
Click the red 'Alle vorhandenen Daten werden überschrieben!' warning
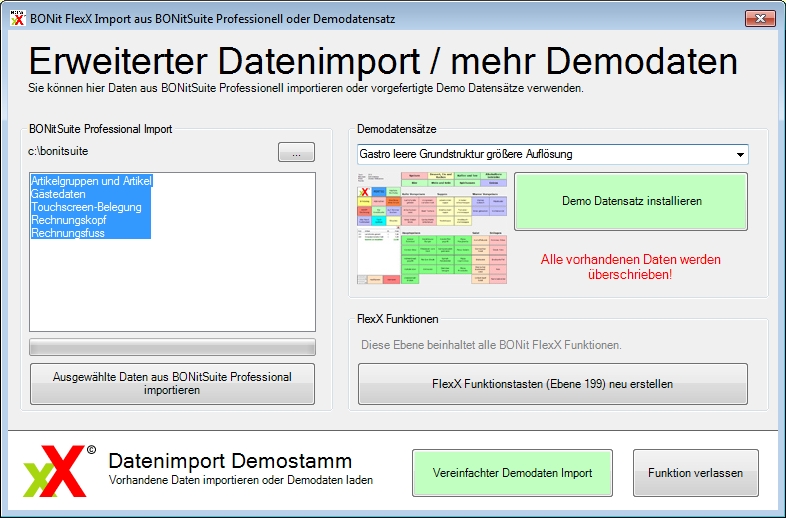point(631,267)
